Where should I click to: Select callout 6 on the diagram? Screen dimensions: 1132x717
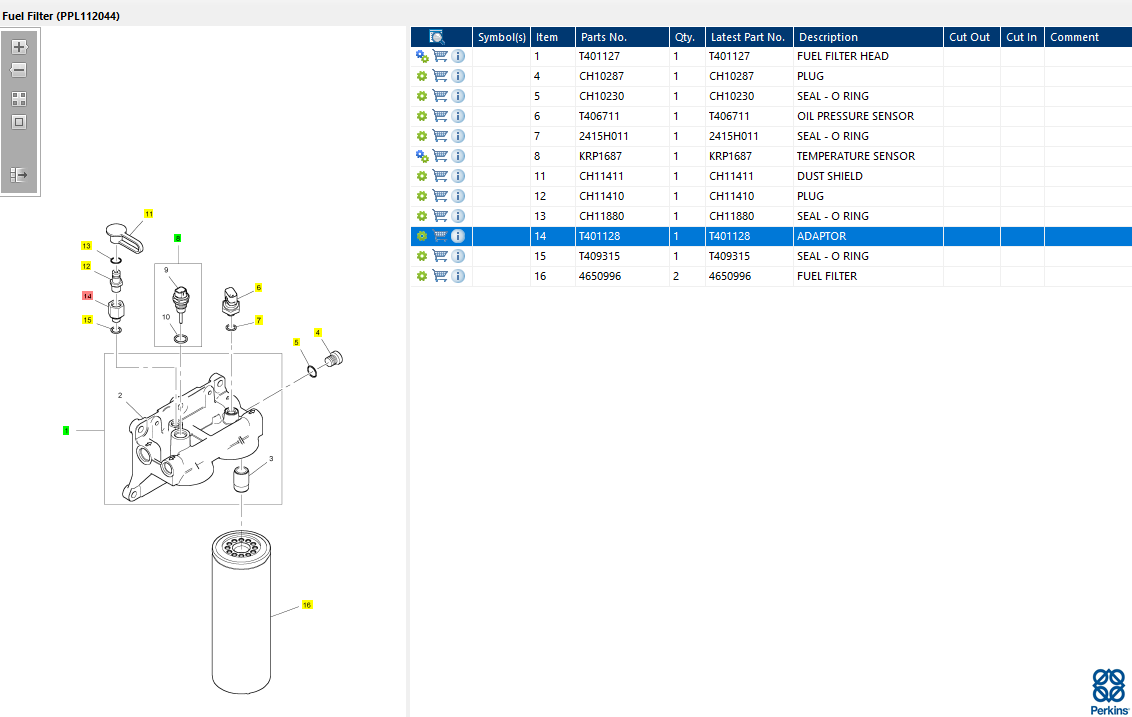(258, 287)
